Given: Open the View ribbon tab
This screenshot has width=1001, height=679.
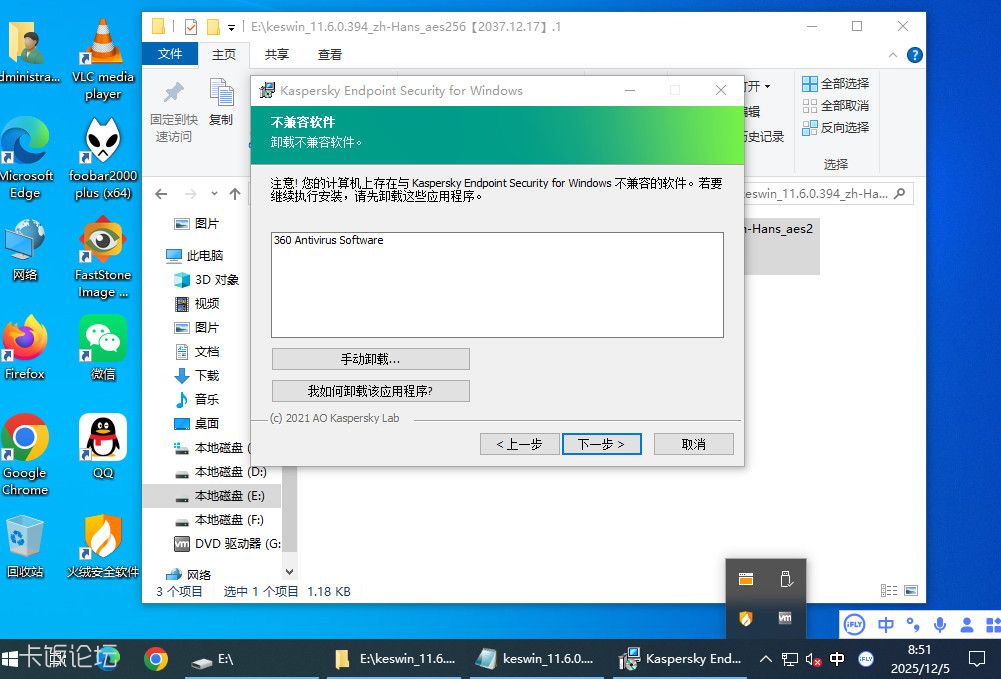Looking at the screenshot, I should (330, 55).
